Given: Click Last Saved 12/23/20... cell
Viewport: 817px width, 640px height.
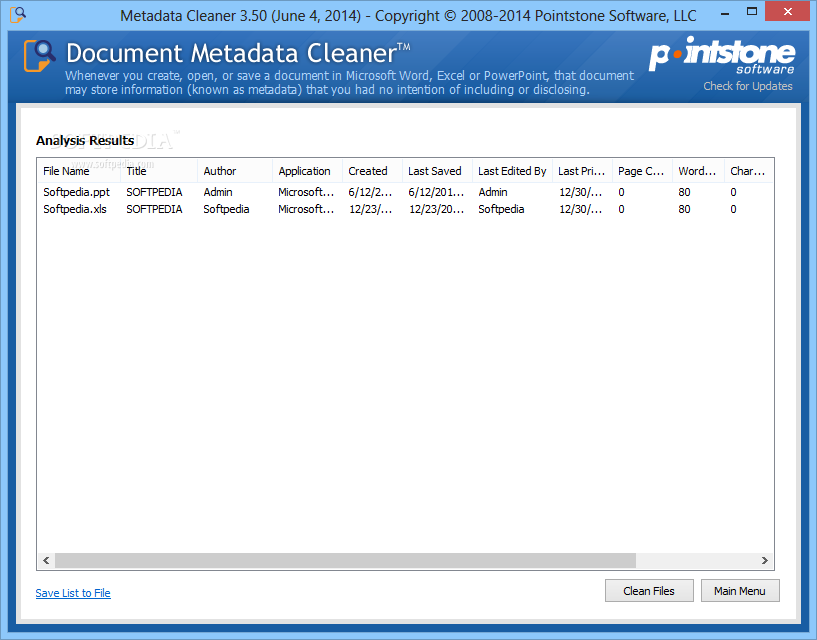Looking at the screenshot, I should pyautogui.click(x=437, y=210).
